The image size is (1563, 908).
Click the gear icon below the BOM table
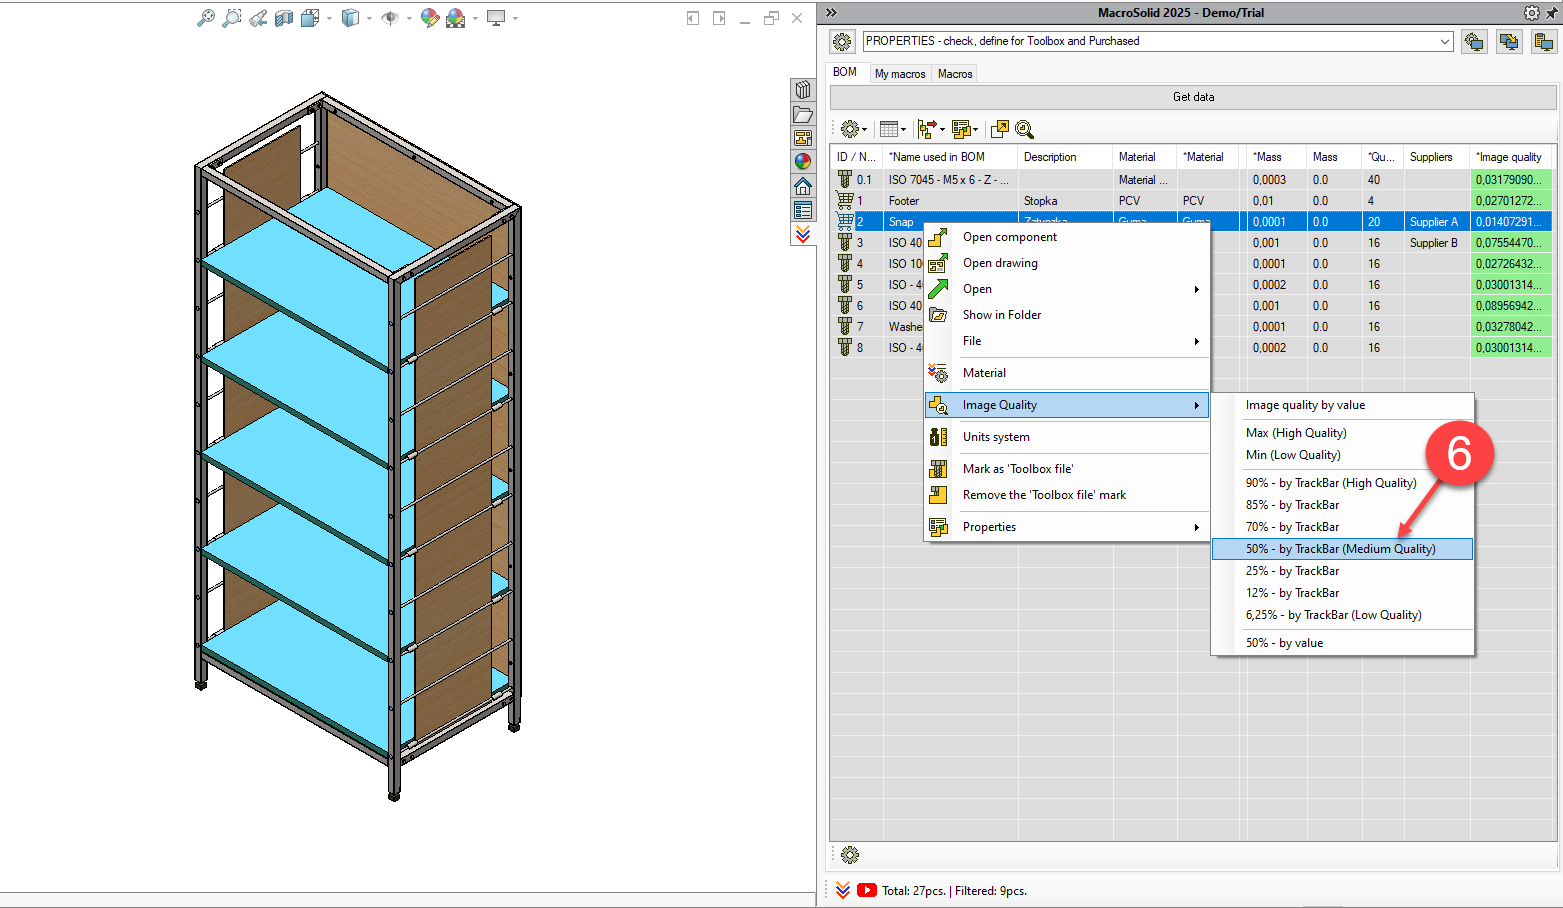click(x=850, y=855)
